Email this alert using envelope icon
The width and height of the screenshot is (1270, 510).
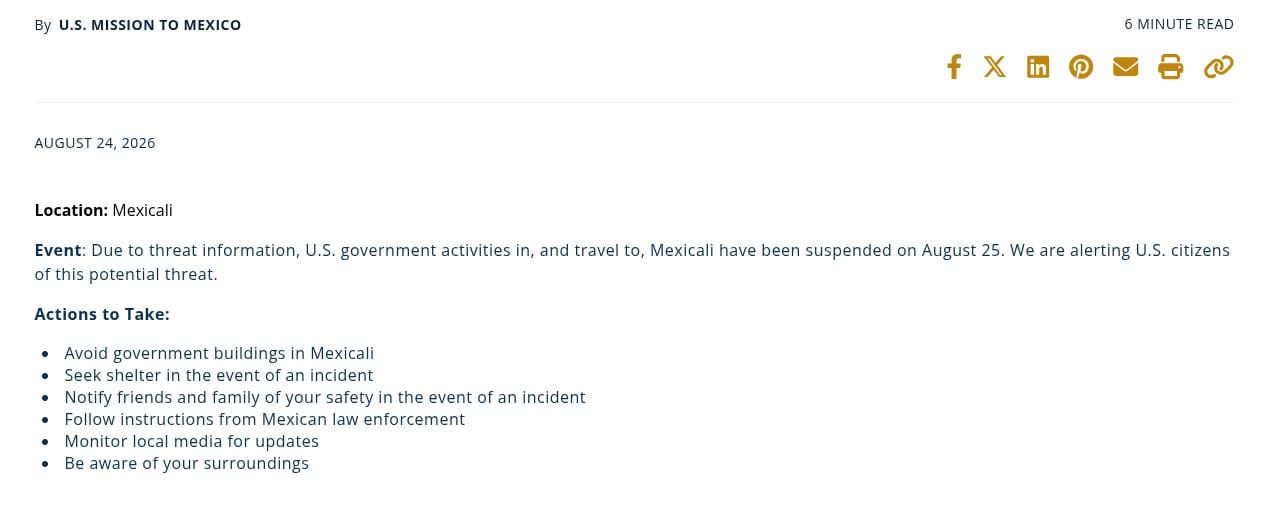pos(1126,67)
